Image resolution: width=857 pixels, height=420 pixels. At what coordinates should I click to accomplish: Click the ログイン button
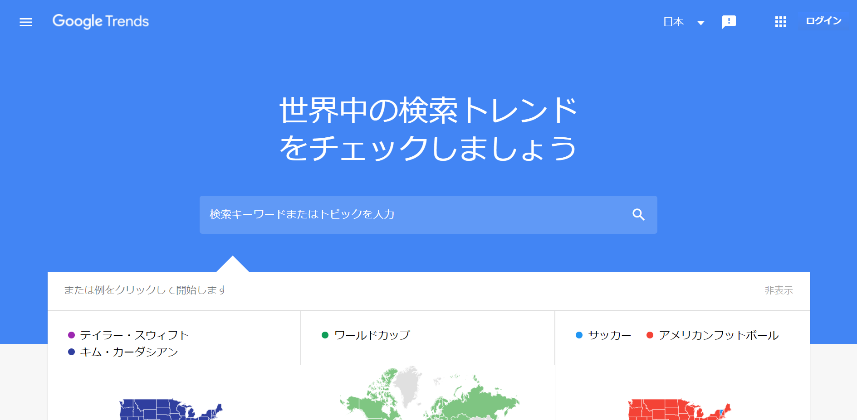click(823, 22)
